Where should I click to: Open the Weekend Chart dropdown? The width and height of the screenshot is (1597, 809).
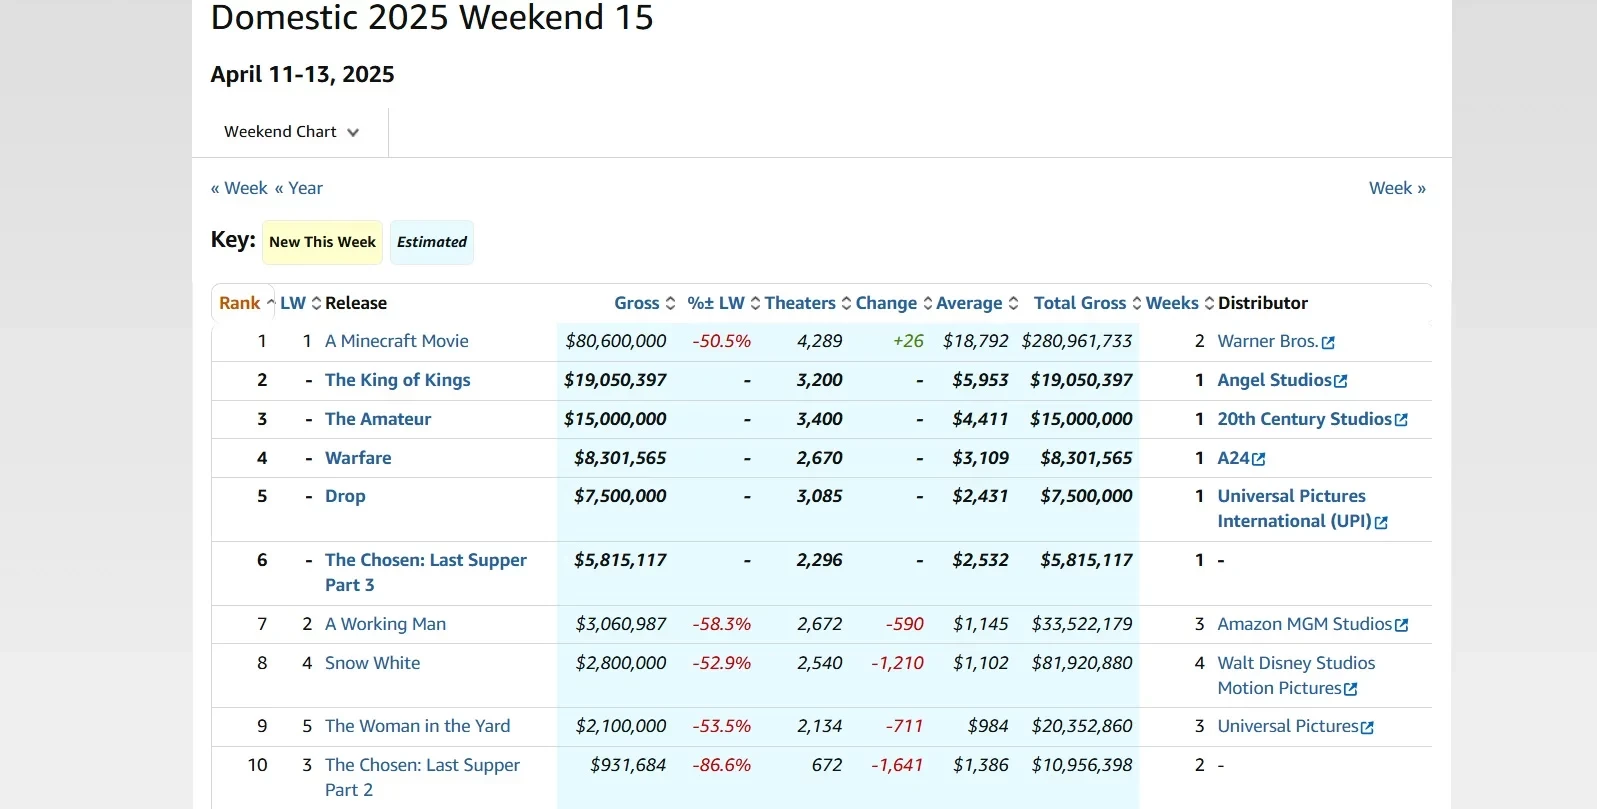(290, 132)
